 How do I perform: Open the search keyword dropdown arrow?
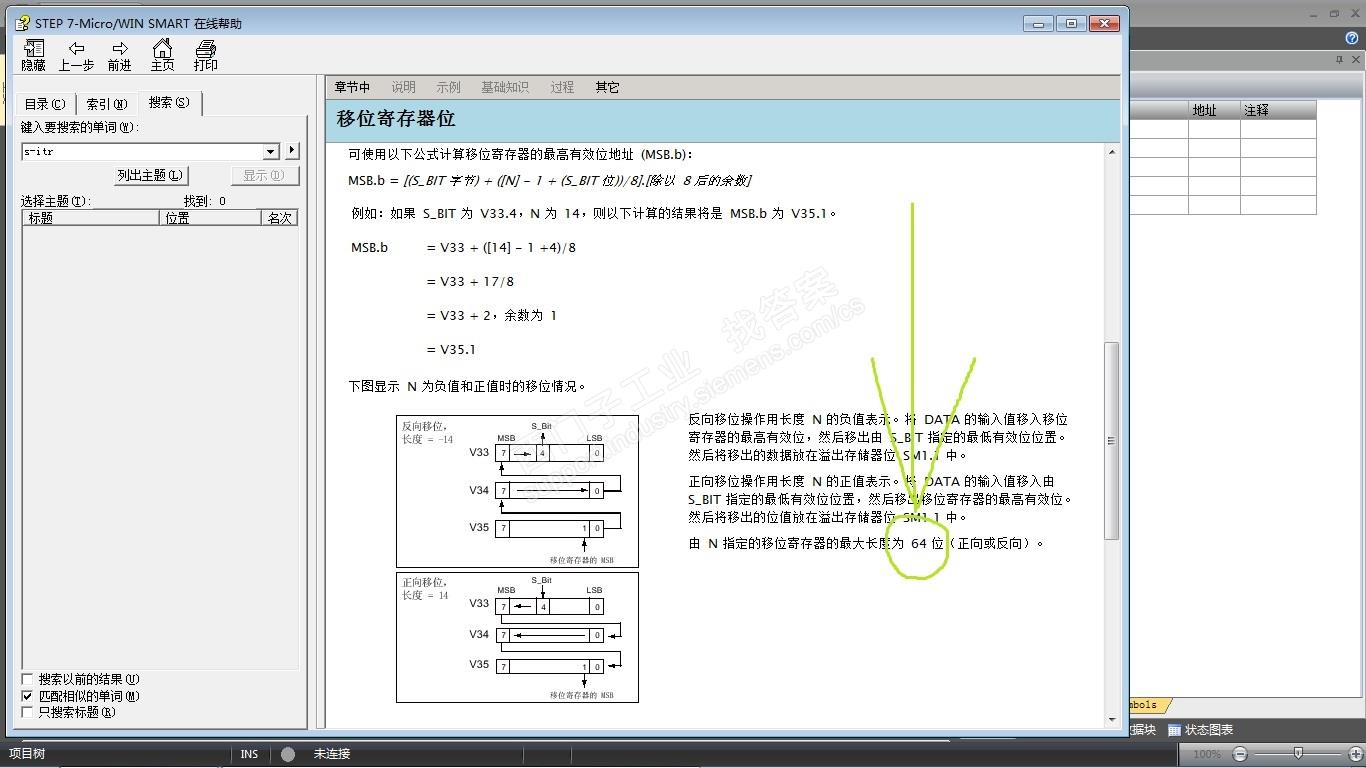[270, 151]
